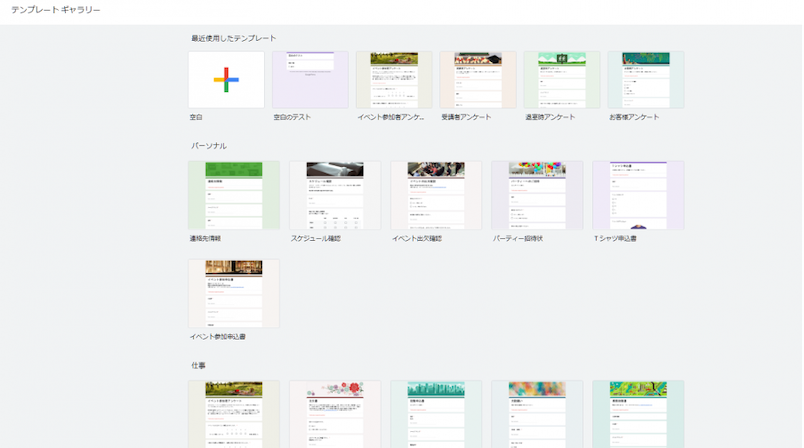Screen dimensions: 804x448
Task: Select the 連絡先情報 template thumbnail
Action: click(x=234, y=195)
